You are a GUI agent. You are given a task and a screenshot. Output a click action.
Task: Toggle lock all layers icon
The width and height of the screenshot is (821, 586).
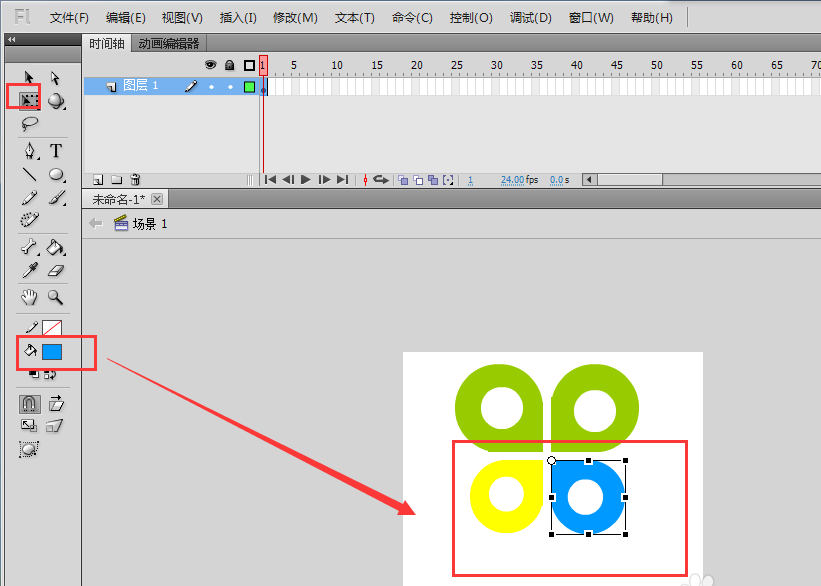click(x=229, y=65)
